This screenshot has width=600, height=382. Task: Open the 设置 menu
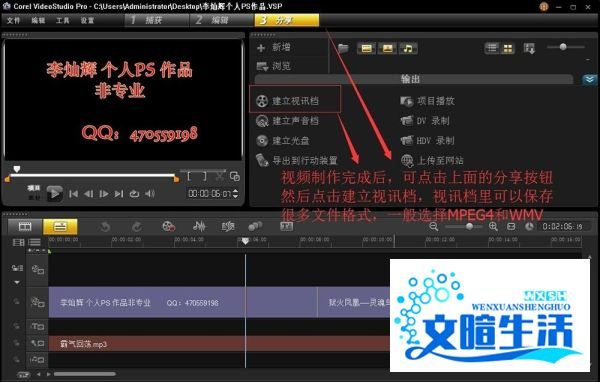click(x=87, y=20)
